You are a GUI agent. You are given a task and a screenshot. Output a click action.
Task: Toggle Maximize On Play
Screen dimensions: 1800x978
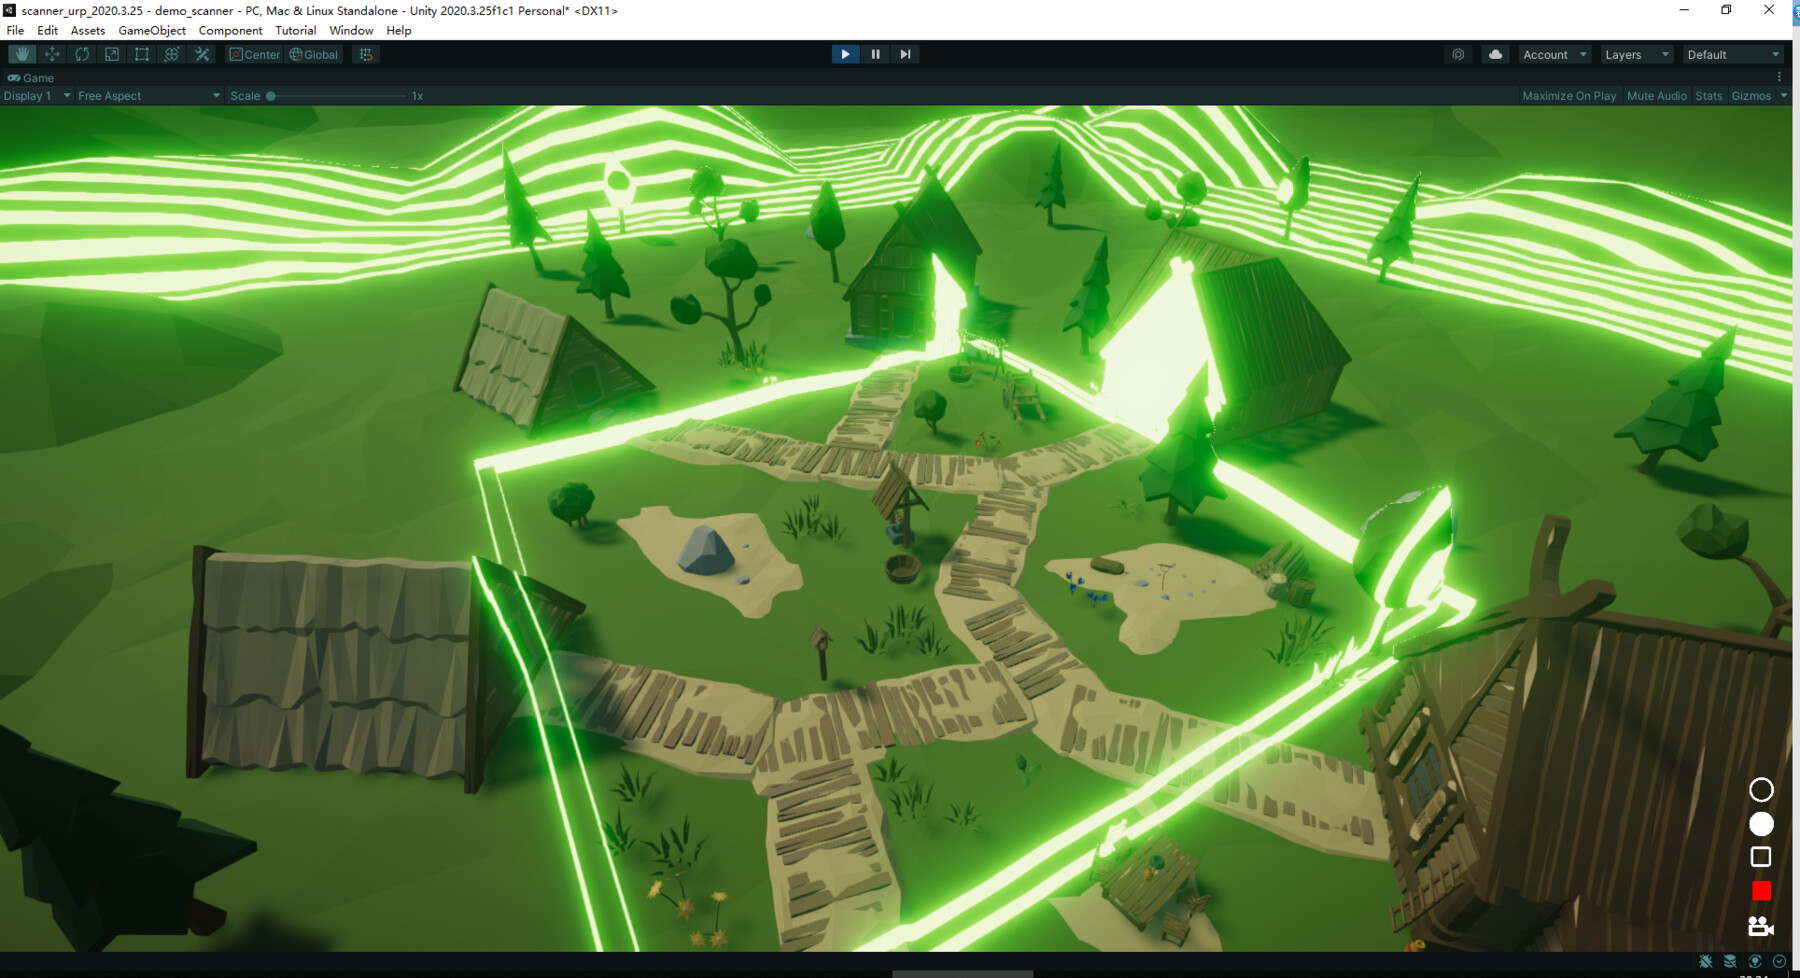1568,95
